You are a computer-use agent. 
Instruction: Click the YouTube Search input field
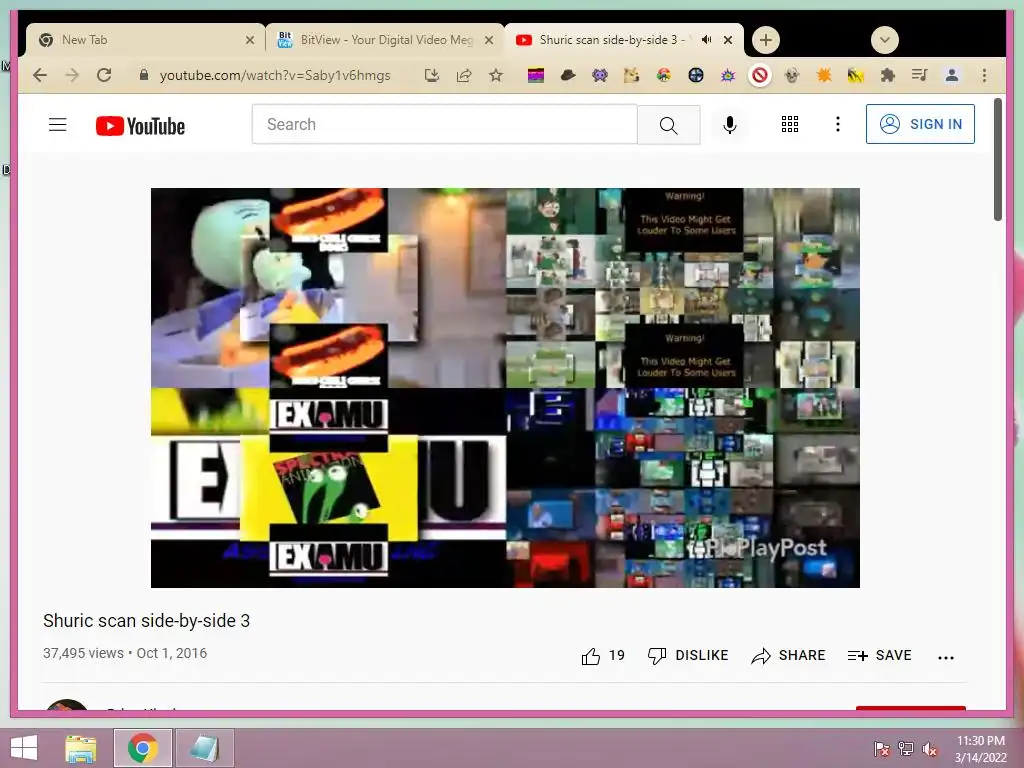pos(445,124)
